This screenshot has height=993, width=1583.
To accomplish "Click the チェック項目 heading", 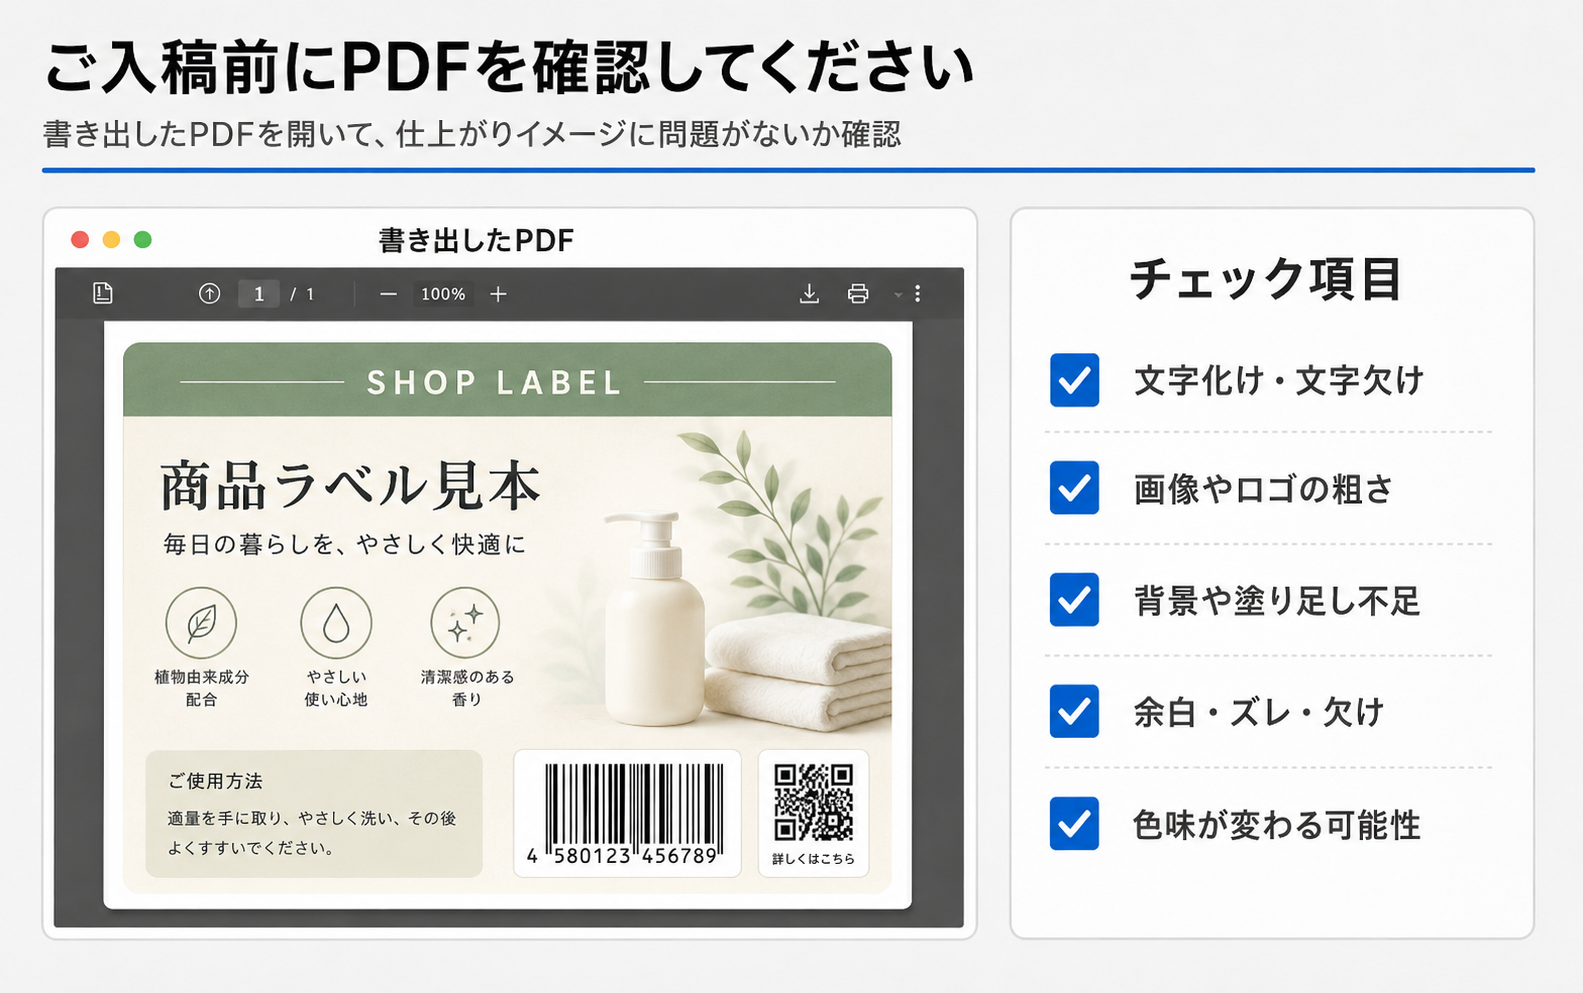I will [x=1266, y=279].
